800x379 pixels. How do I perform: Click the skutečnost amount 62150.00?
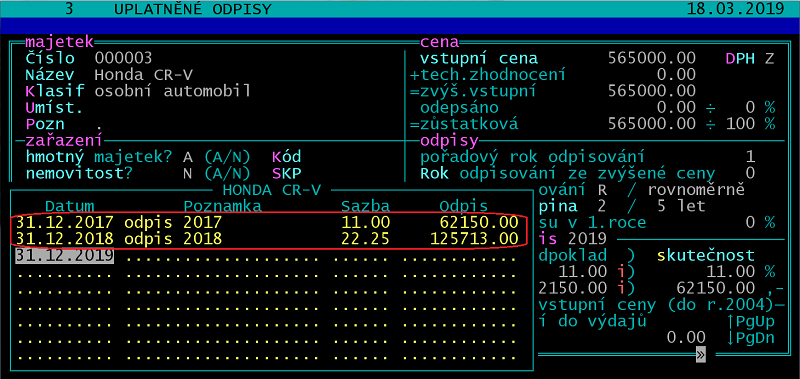(x=715, y=288)
